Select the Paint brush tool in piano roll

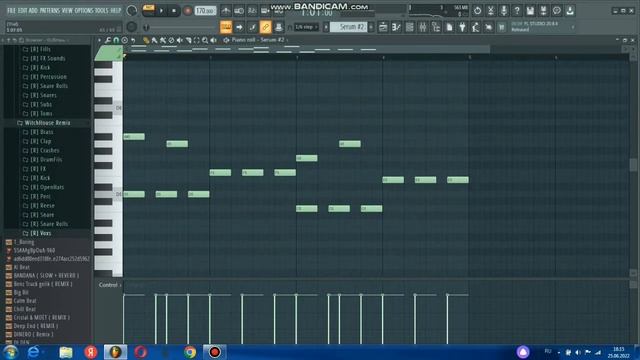(154, 40)
